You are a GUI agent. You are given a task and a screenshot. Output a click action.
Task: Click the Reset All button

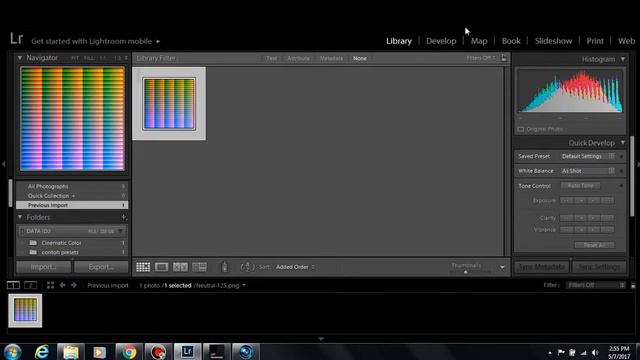point(594,245)
